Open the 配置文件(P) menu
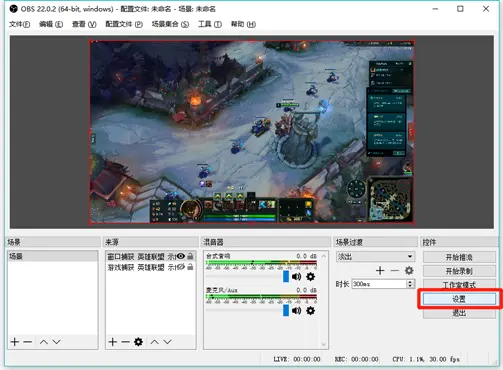Image resolution: width=503 pixels, height=370 pixels. (124, 24)
